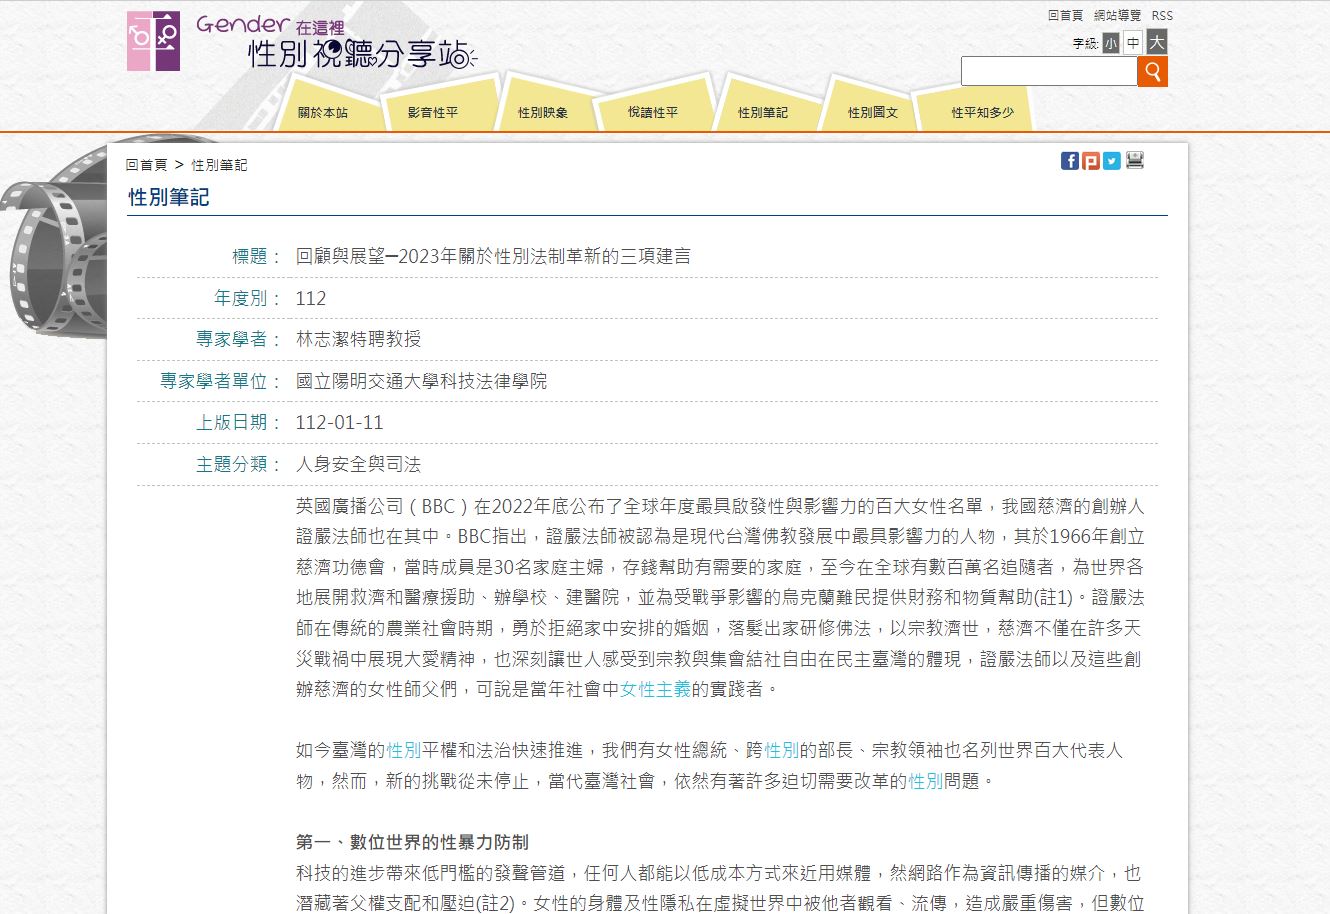The height and width of the screenshot is (914, 1330).
Task: Click the 標題： field label
Action: (257, 256)
